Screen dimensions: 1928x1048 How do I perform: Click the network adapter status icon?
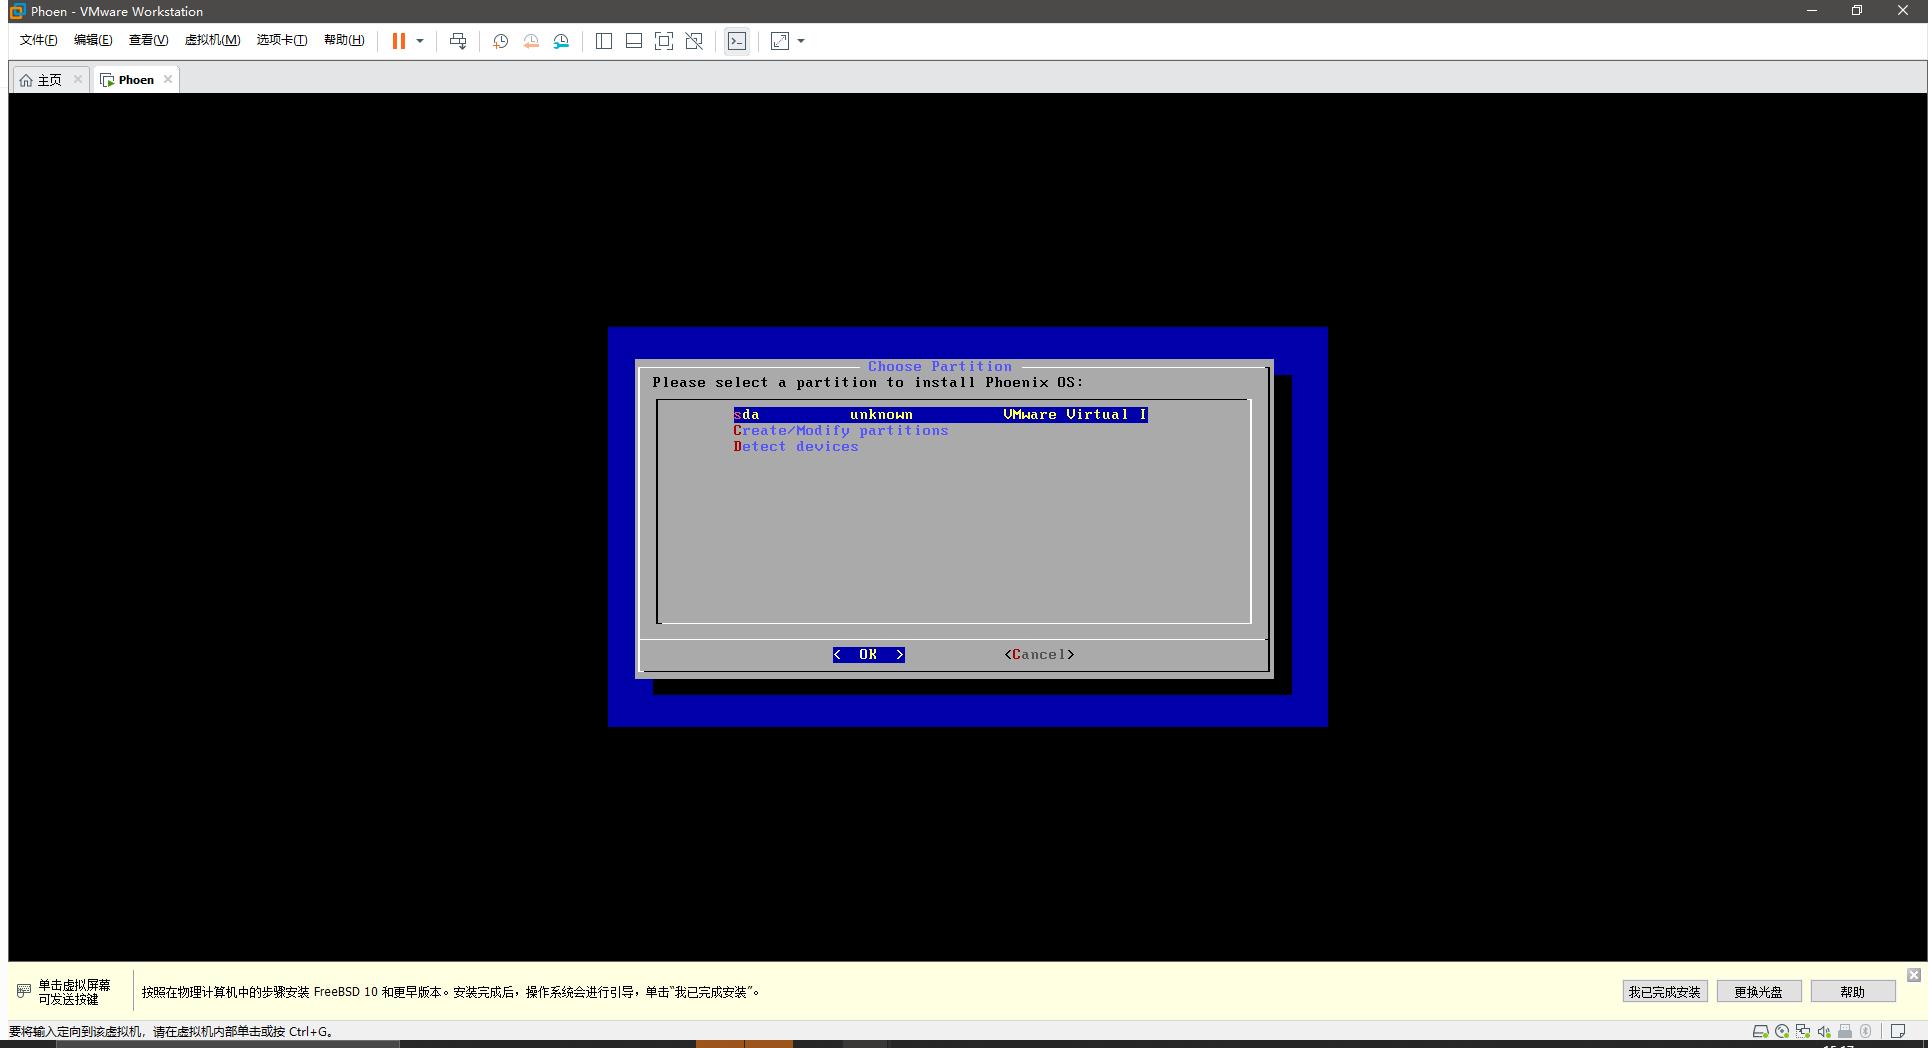[x=1802, y=1031]
